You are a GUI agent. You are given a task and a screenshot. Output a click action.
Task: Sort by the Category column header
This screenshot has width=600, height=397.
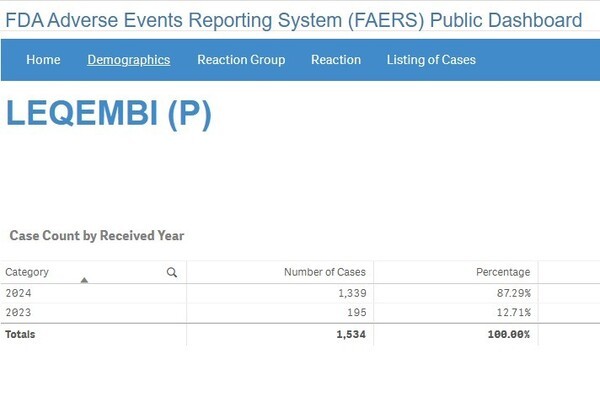pos(27,272)
